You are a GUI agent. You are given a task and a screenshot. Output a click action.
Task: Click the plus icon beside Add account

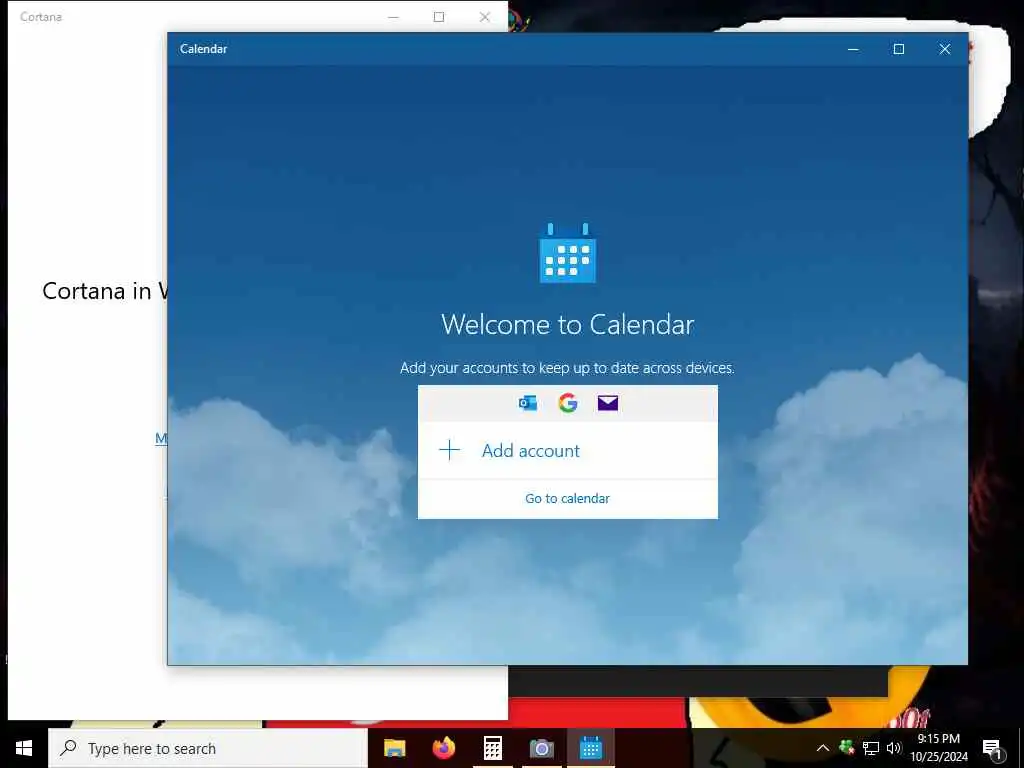pos(449,450)
